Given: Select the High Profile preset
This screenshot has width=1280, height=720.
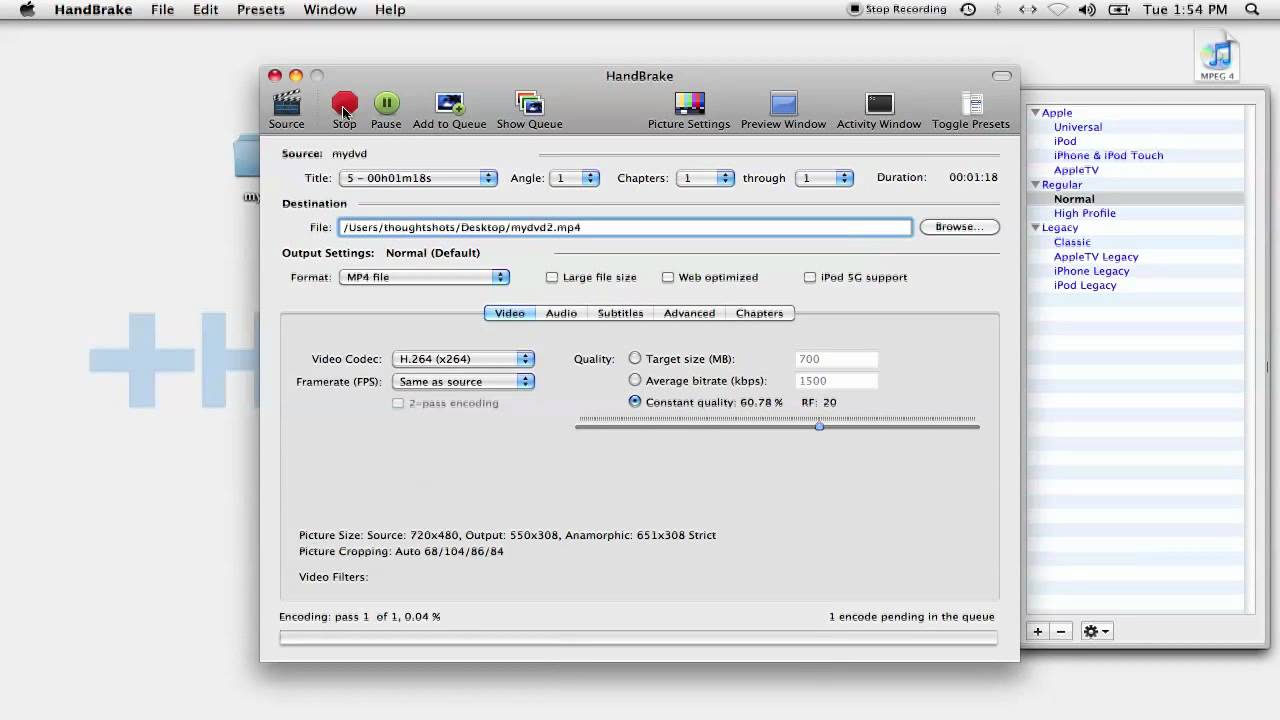Looking at the screenshot, I should pyautogui.click(x=1084, y=213).
